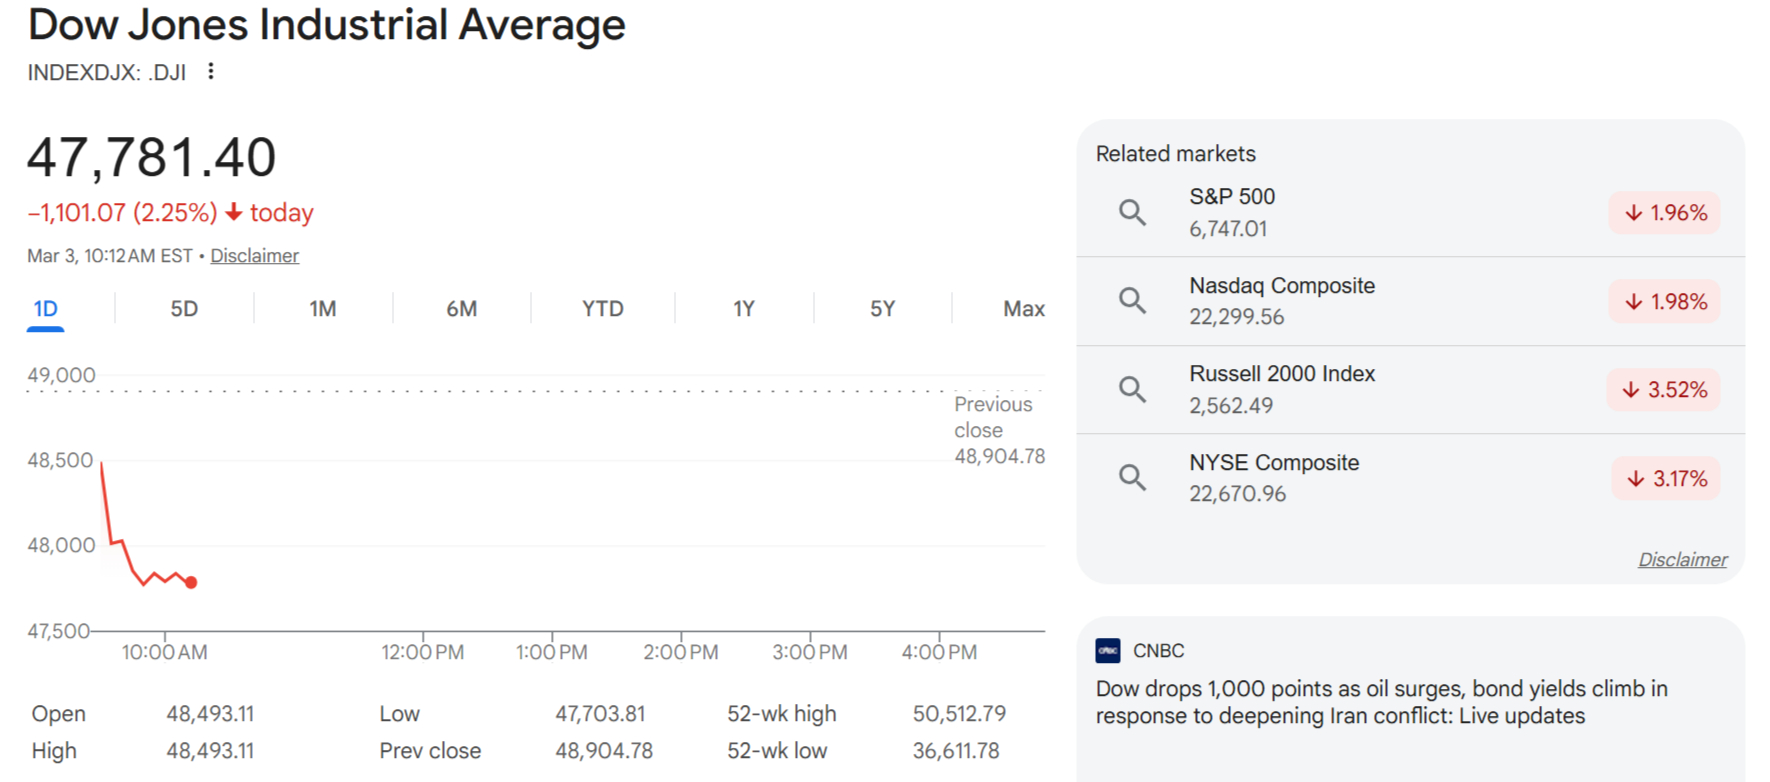Open the Russell 2000 Index market entry
The height and width of the screenshot is (782, 1770).
point(1282,389)
